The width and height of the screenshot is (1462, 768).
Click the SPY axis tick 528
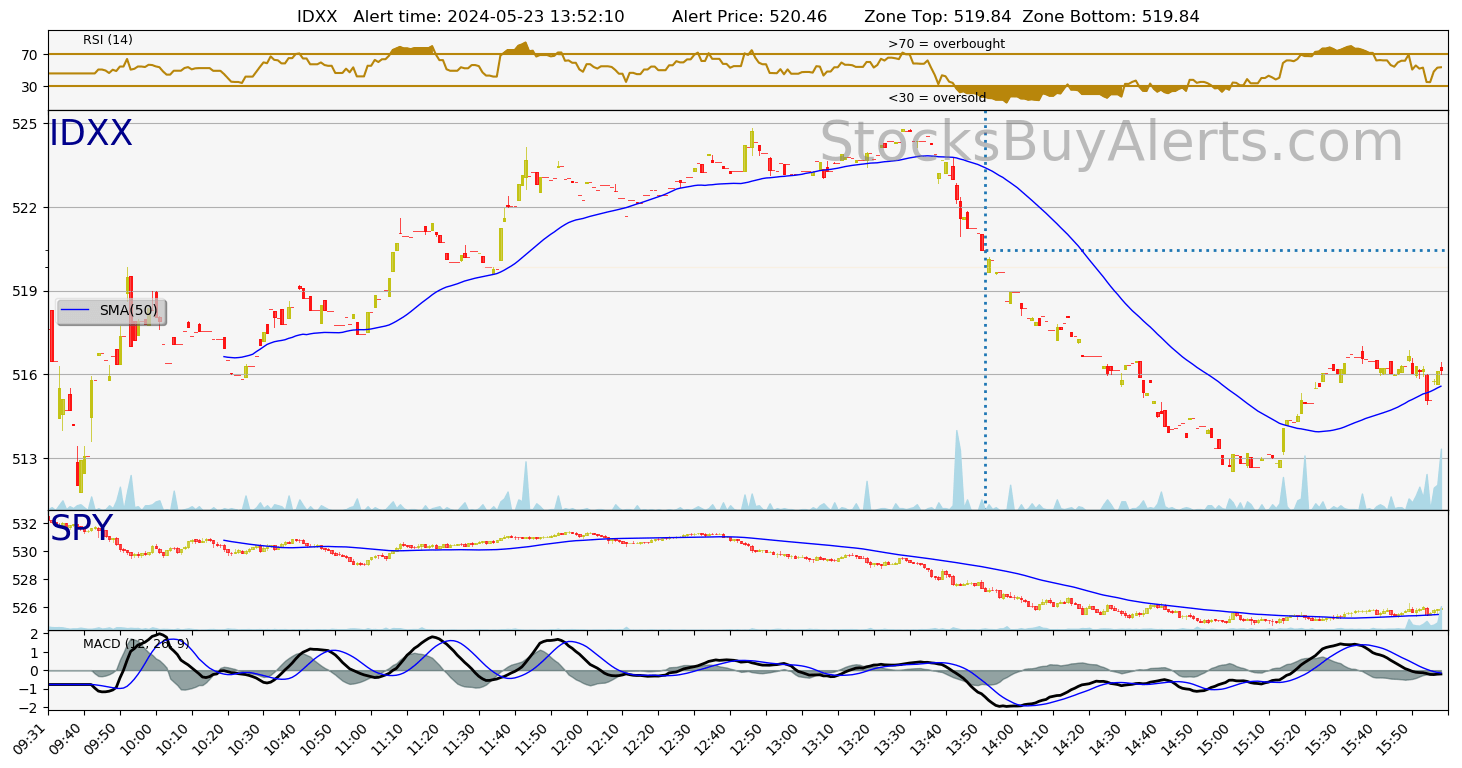coord(26,580)
